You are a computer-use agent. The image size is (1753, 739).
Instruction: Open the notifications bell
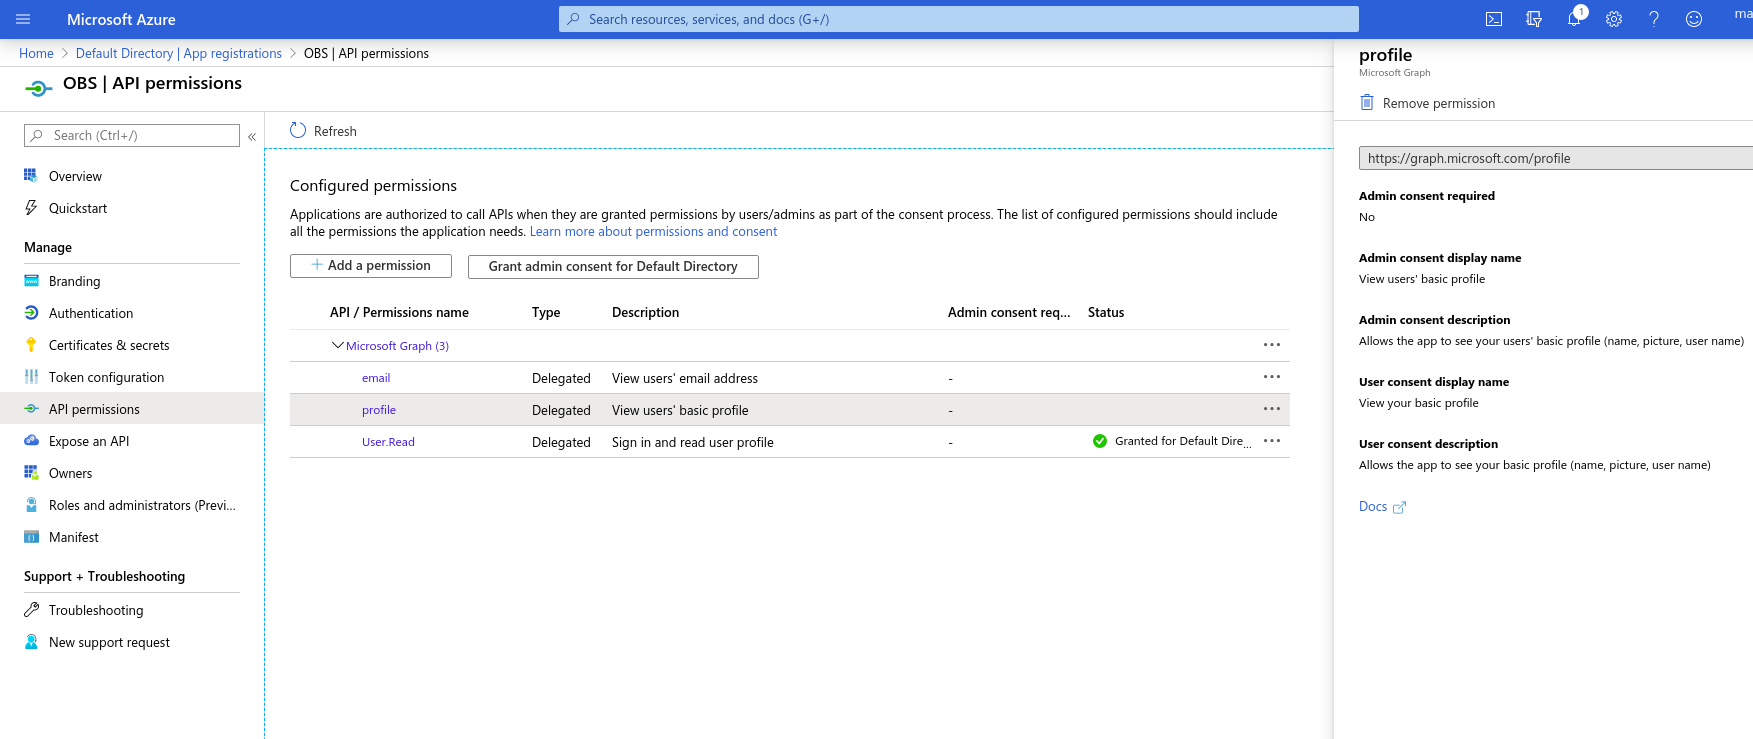[1574, 19]
